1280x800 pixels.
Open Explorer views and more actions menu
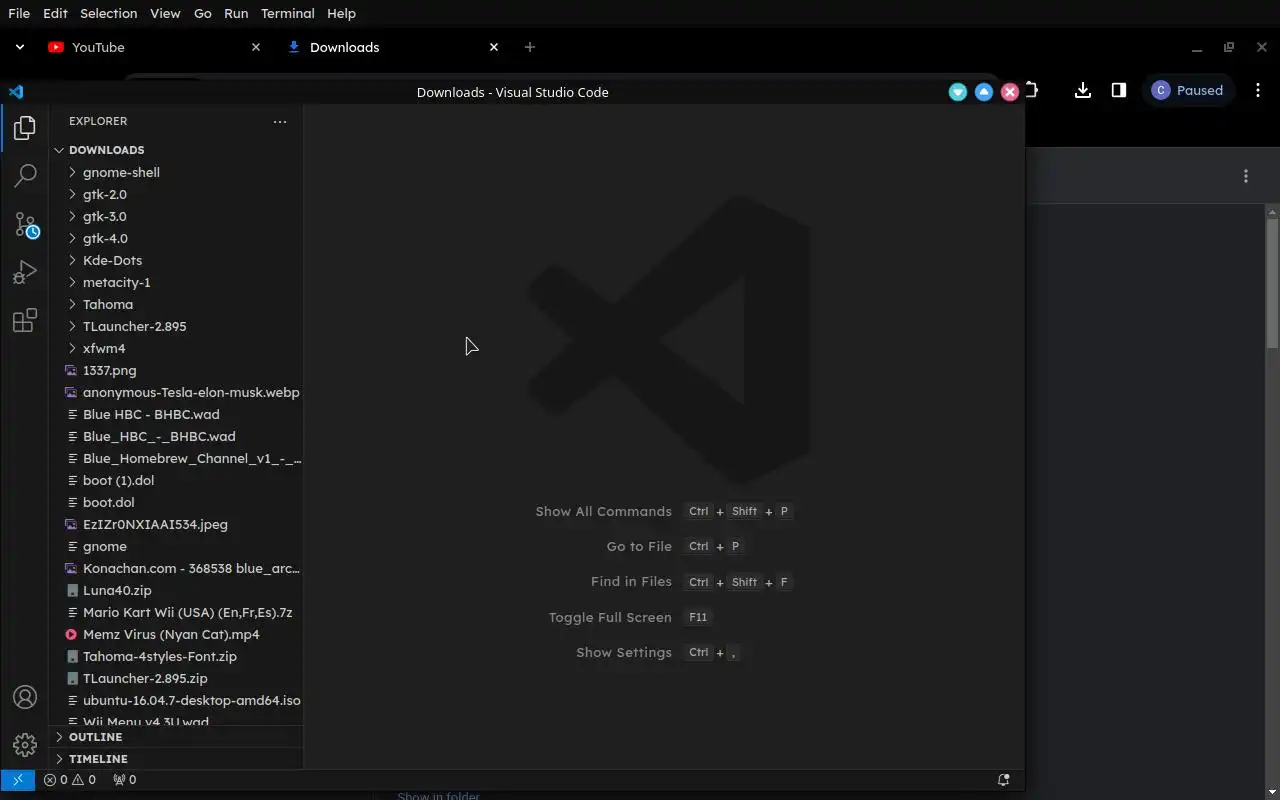(280, 121)
